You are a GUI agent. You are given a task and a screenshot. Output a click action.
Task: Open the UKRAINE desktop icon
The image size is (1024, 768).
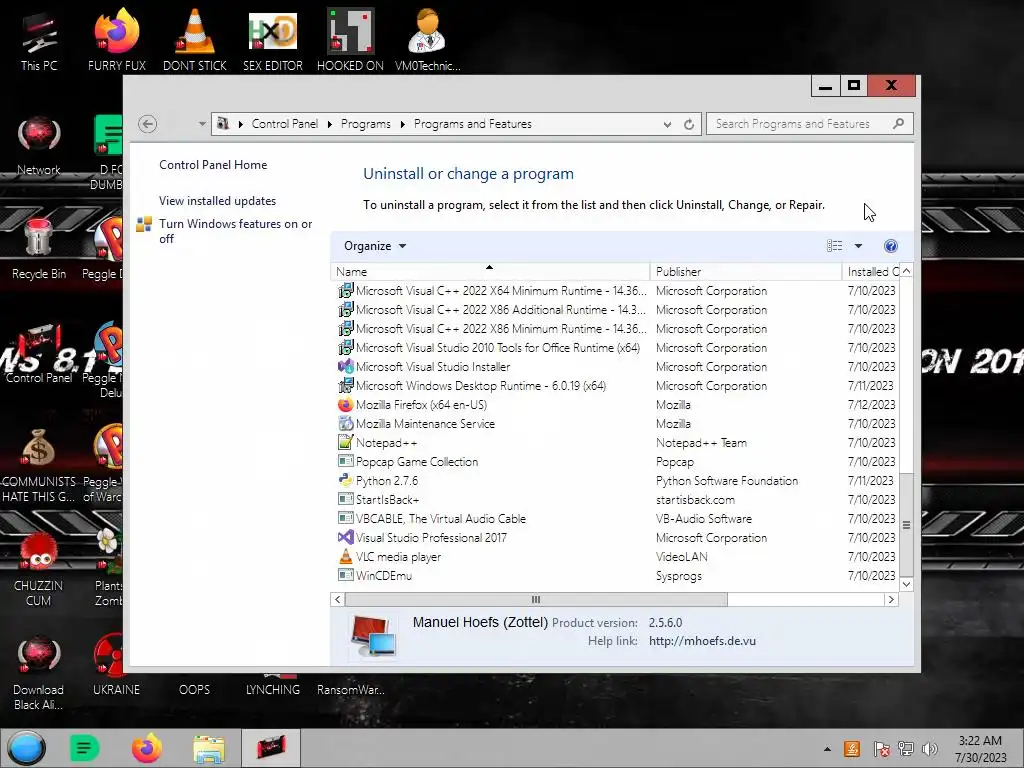(116, 665)
